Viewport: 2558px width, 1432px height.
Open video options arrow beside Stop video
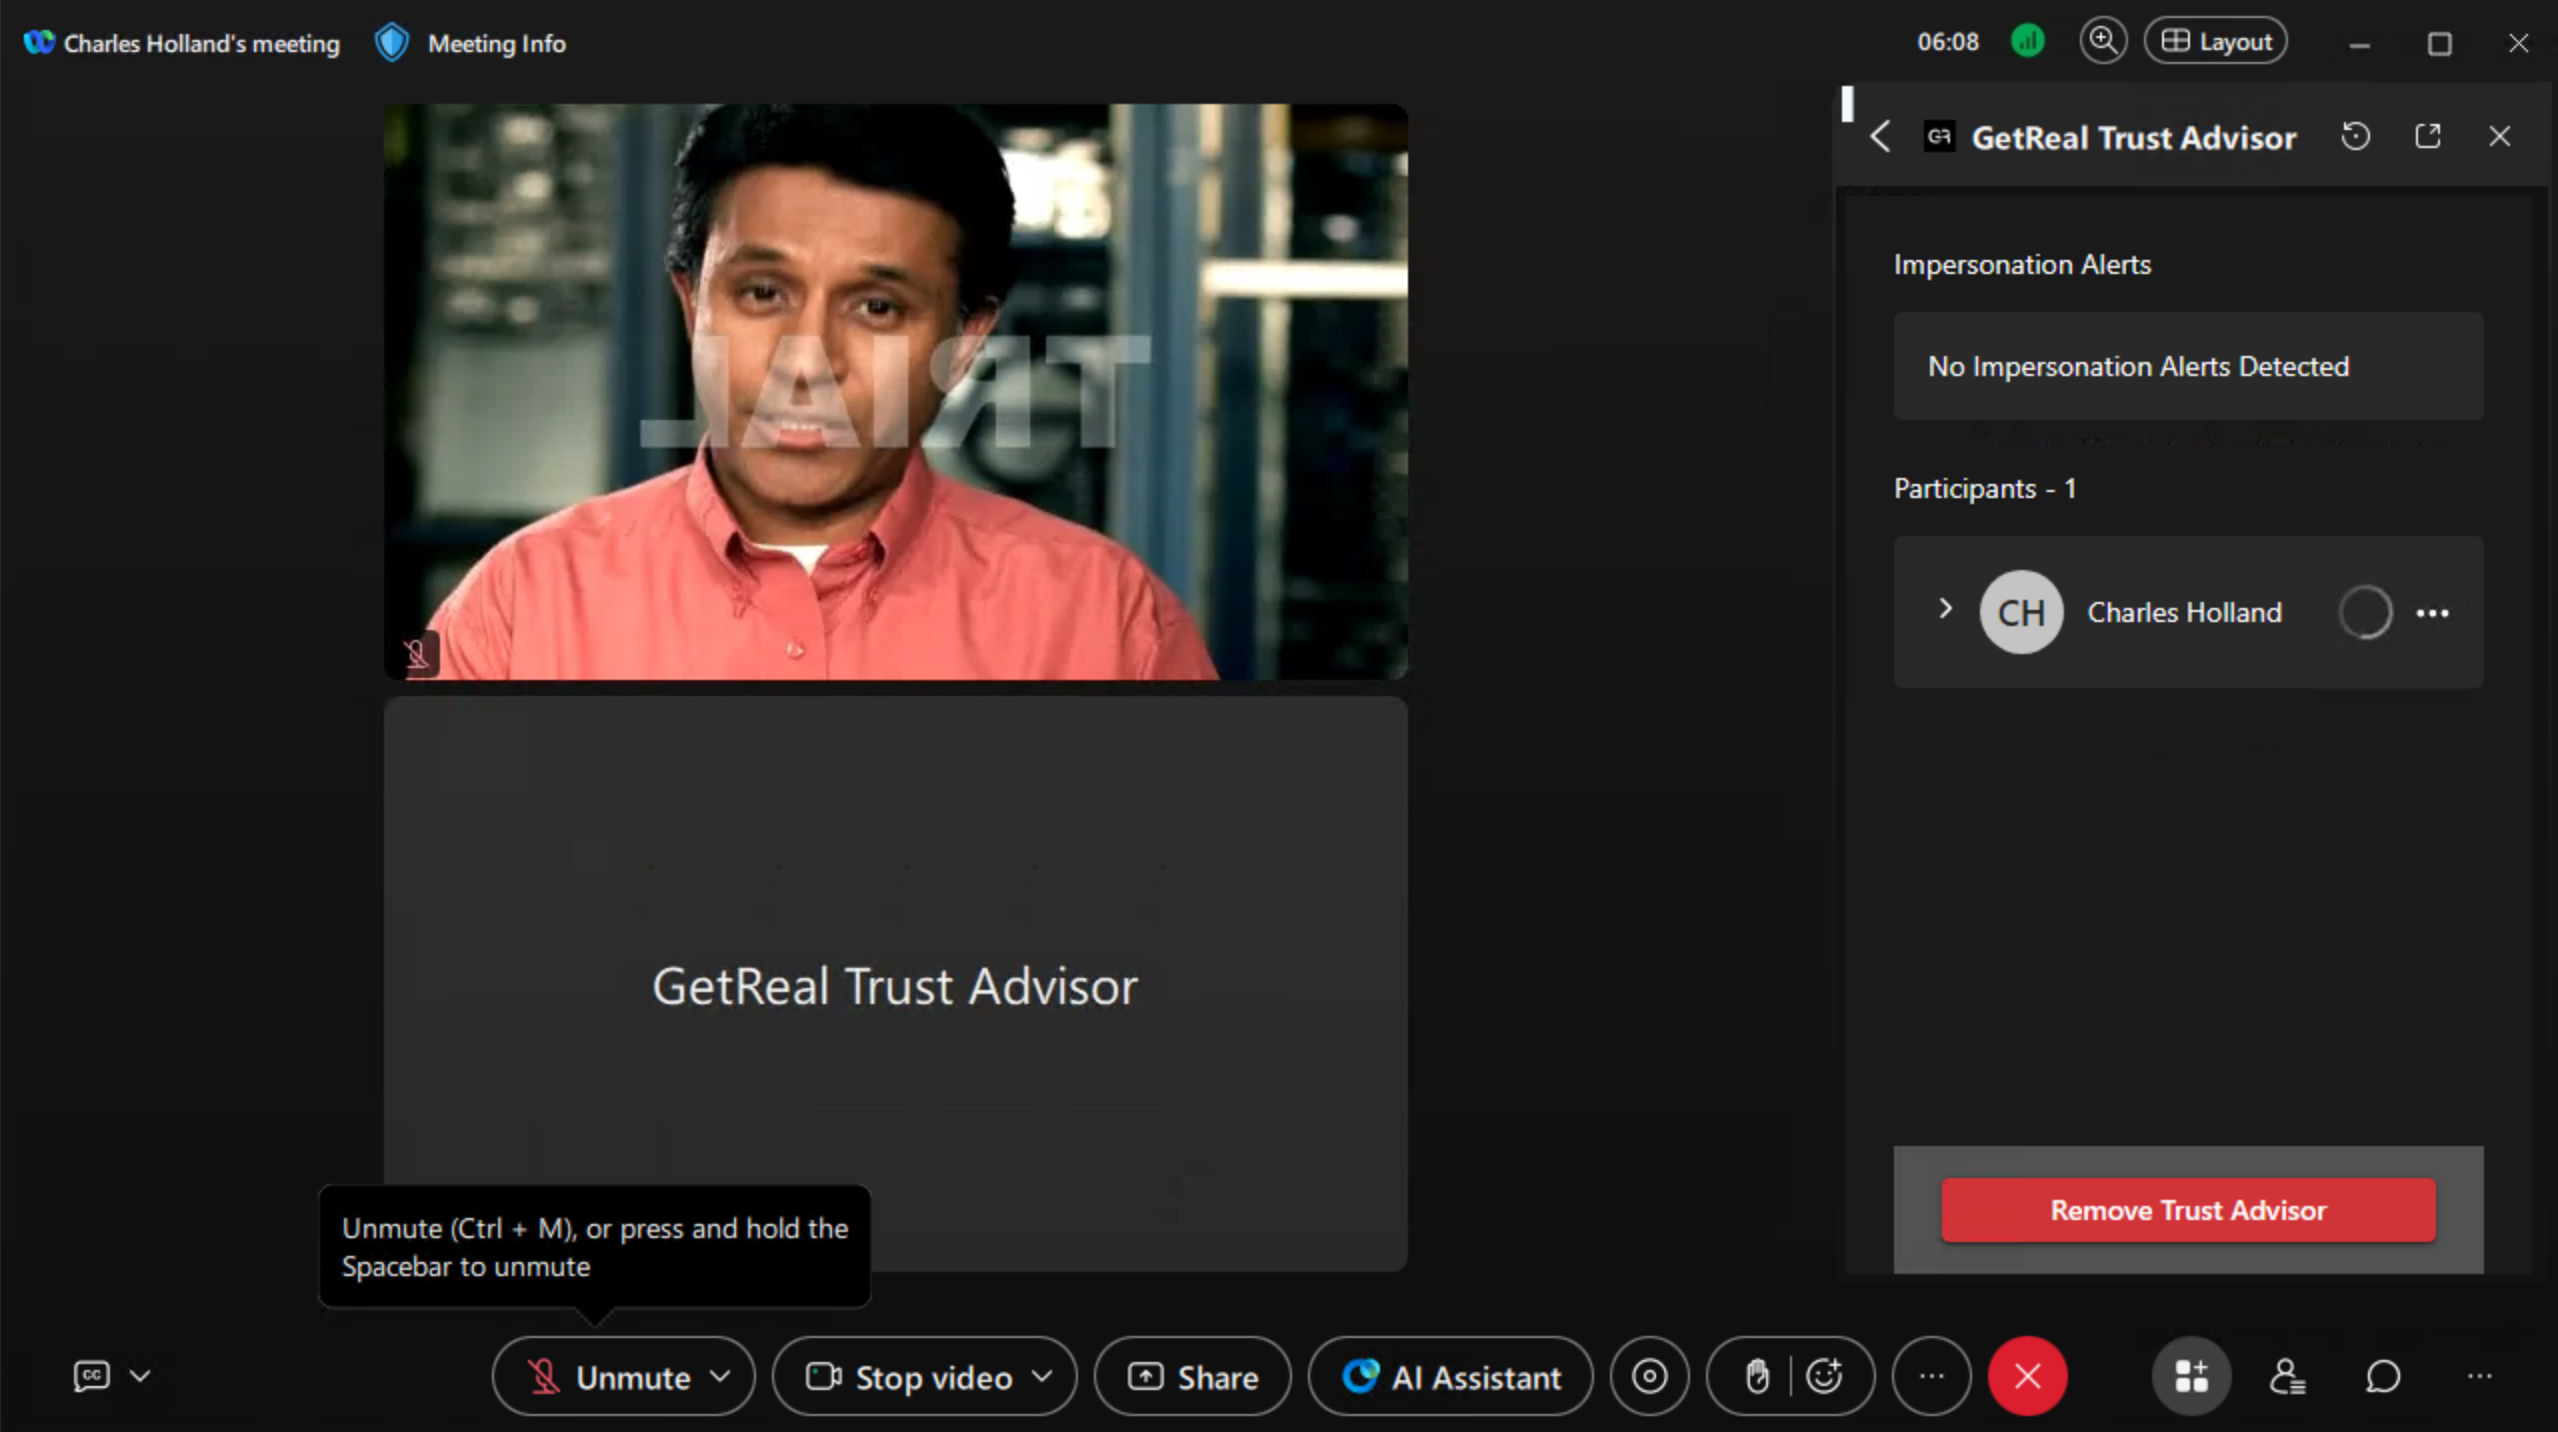click(x=1042, y=1376)
